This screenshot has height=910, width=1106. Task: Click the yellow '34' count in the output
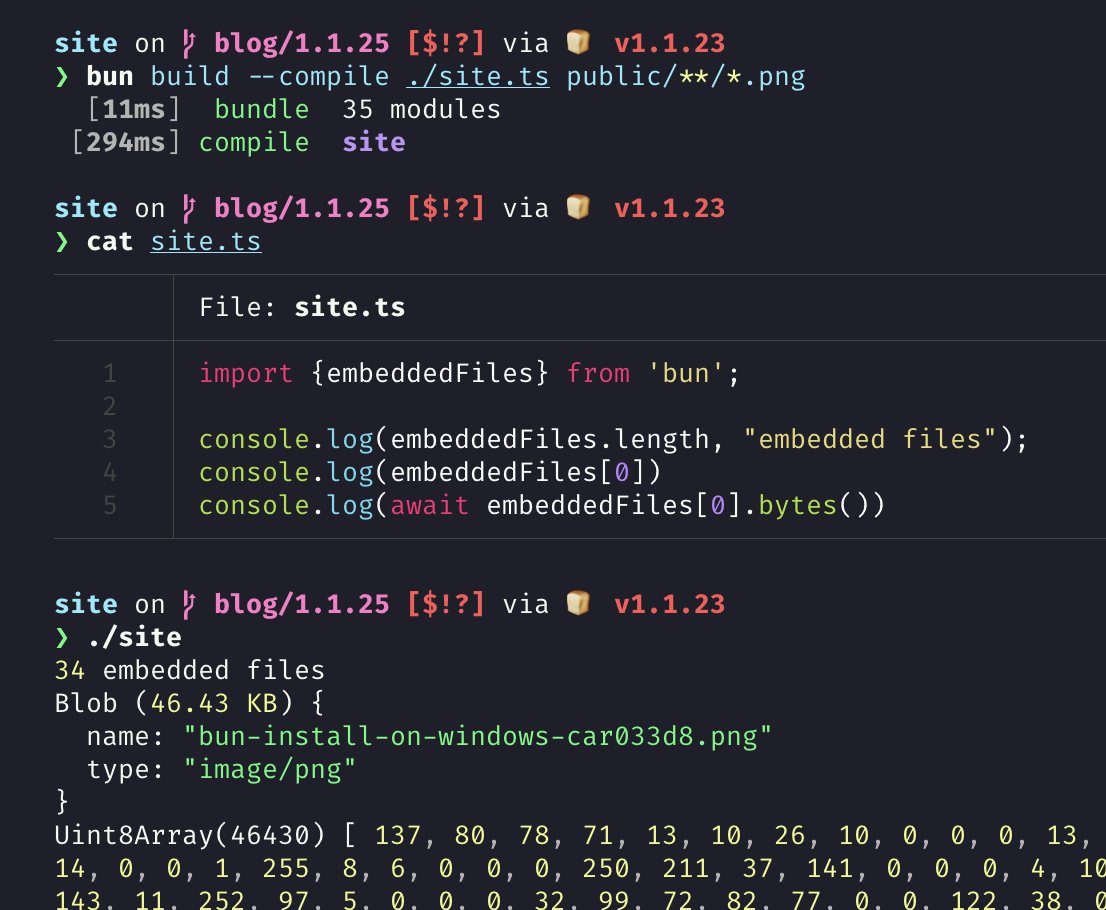tap(70, 670)
